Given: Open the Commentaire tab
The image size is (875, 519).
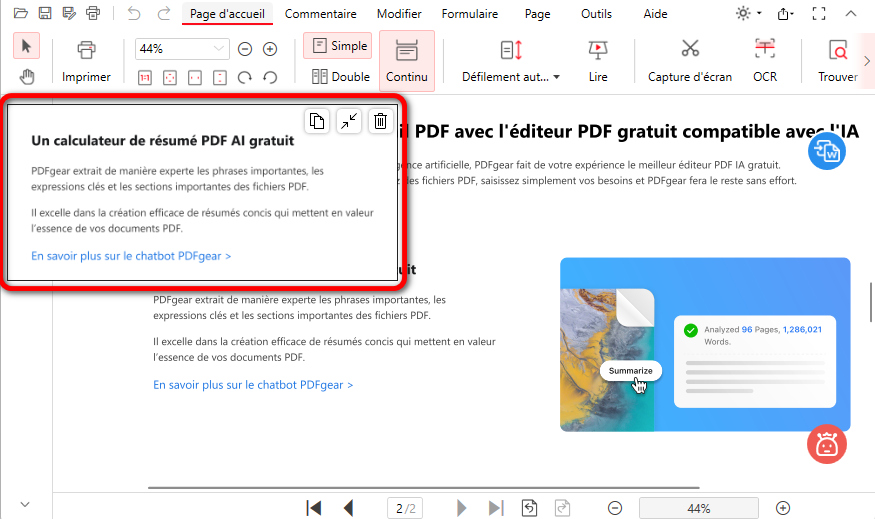Looking at the screenshot, I should (320, 14).
